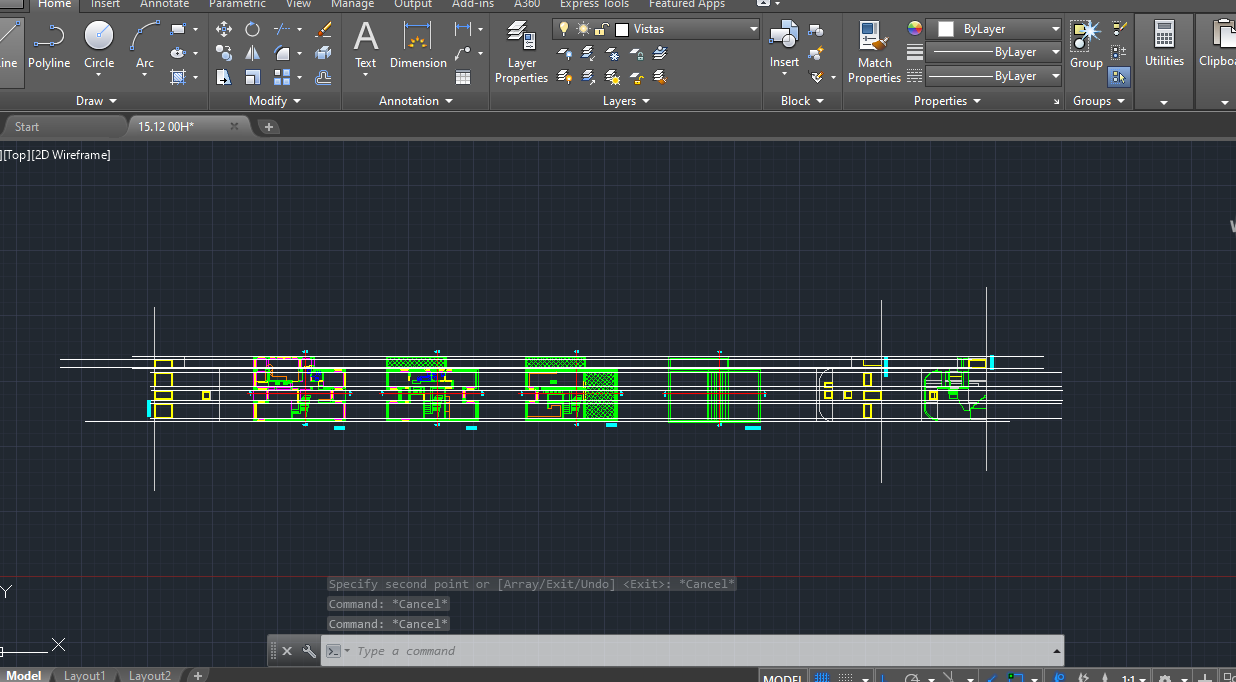Click the Group tool icon
The width and height of the screenshot is (1236, 682).
click(1086, 46)
